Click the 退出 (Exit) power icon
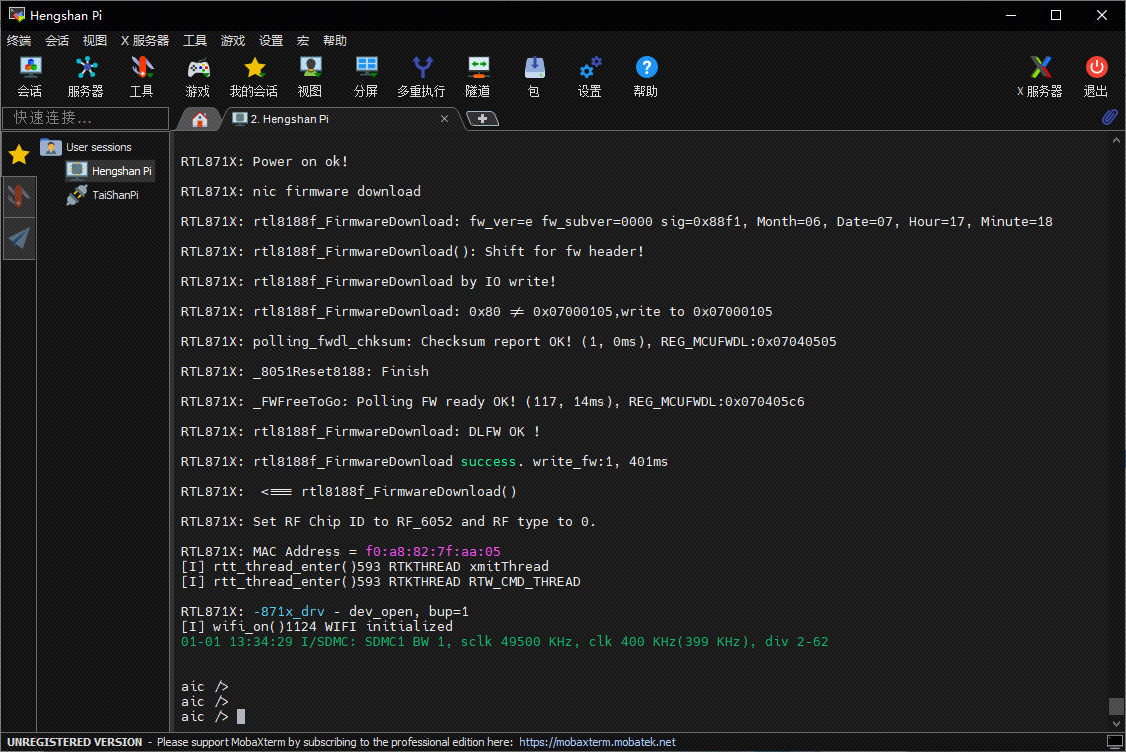Viewport: 1126px width, 752px height. [x=1096, y=76]
